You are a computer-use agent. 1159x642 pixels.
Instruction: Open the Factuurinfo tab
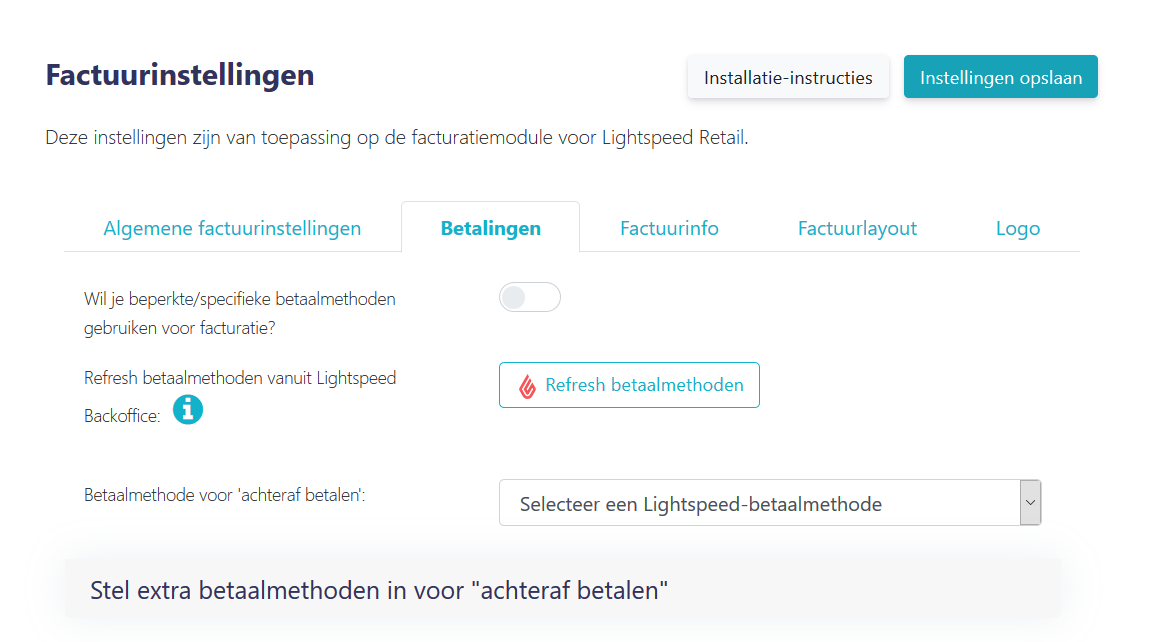(x=669, y=228)
